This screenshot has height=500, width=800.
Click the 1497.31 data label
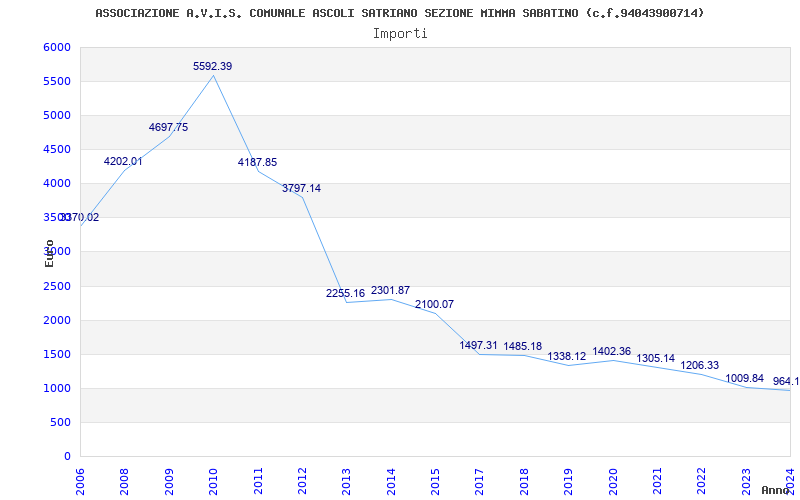[x=478, y=345]
